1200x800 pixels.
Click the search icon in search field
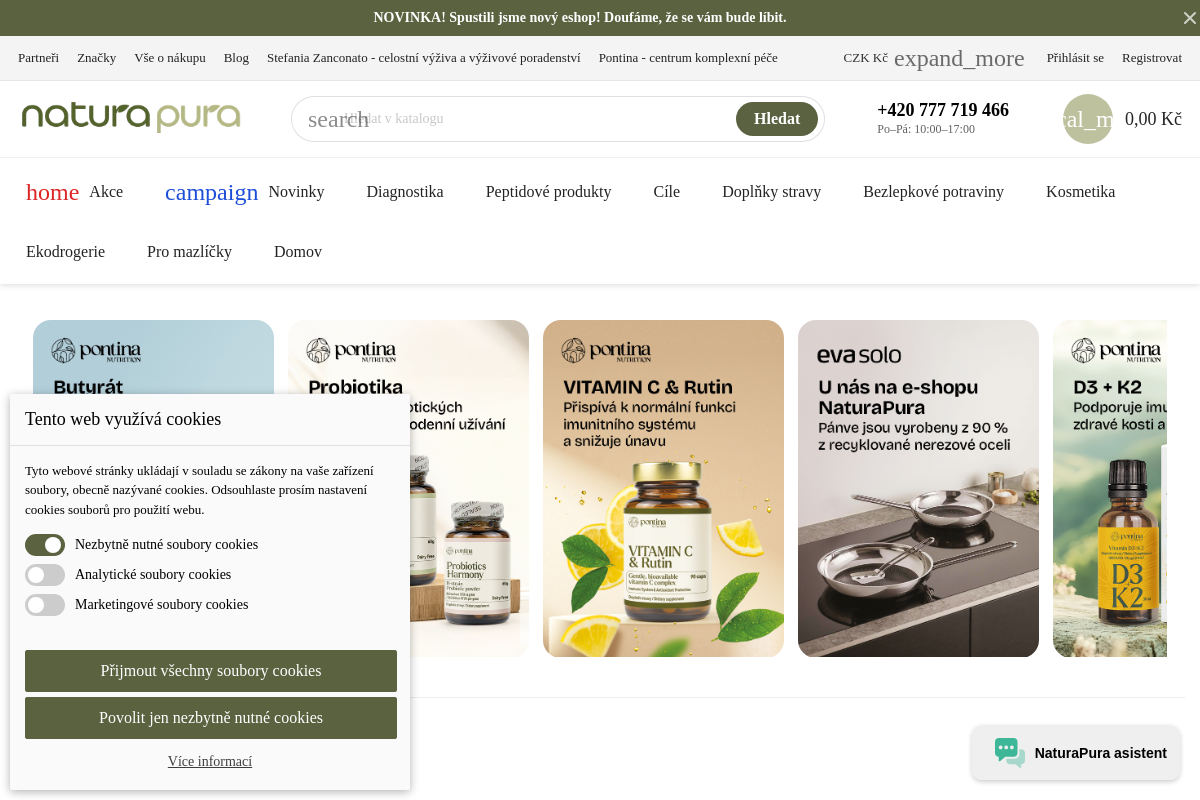pos(338,119)
